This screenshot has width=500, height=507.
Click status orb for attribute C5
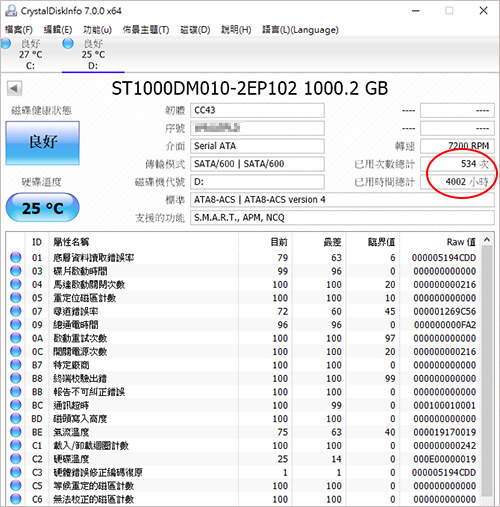(x=15, y=485)
